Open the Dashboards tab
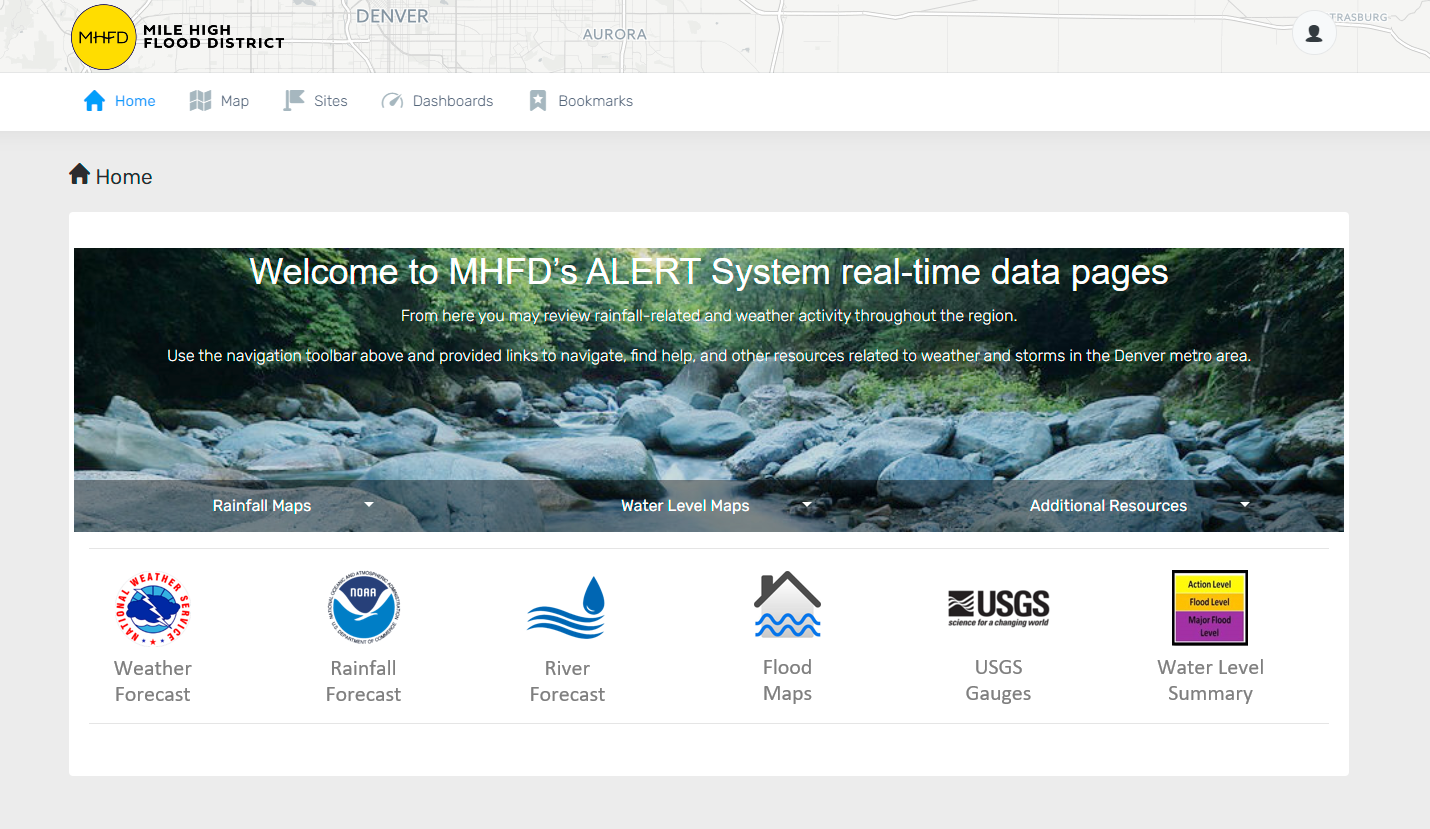1430x829 pixels. [x=438, y=101]
